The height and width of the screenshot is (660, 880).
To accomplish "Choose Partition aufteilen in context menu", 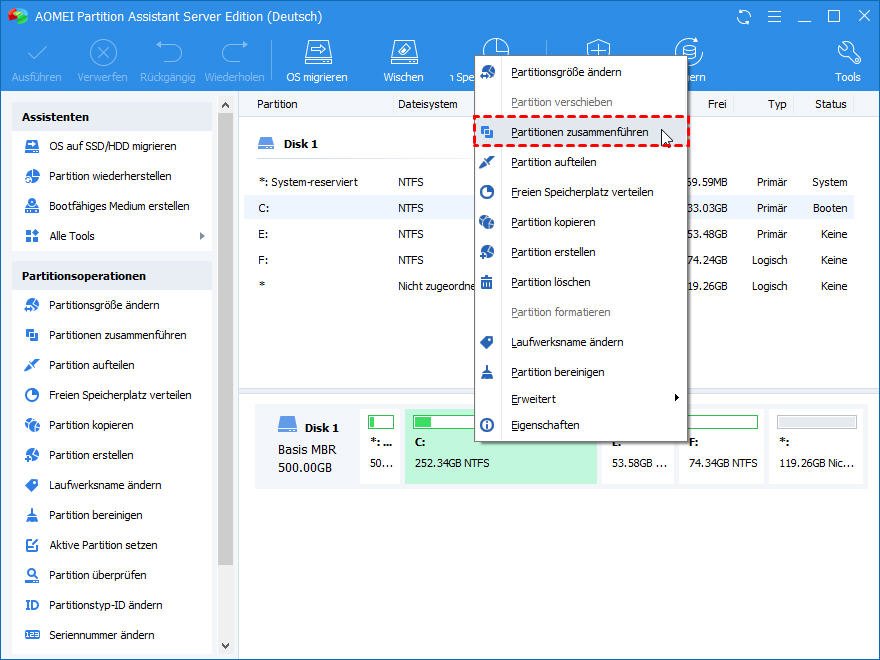I will coord(581,162).
